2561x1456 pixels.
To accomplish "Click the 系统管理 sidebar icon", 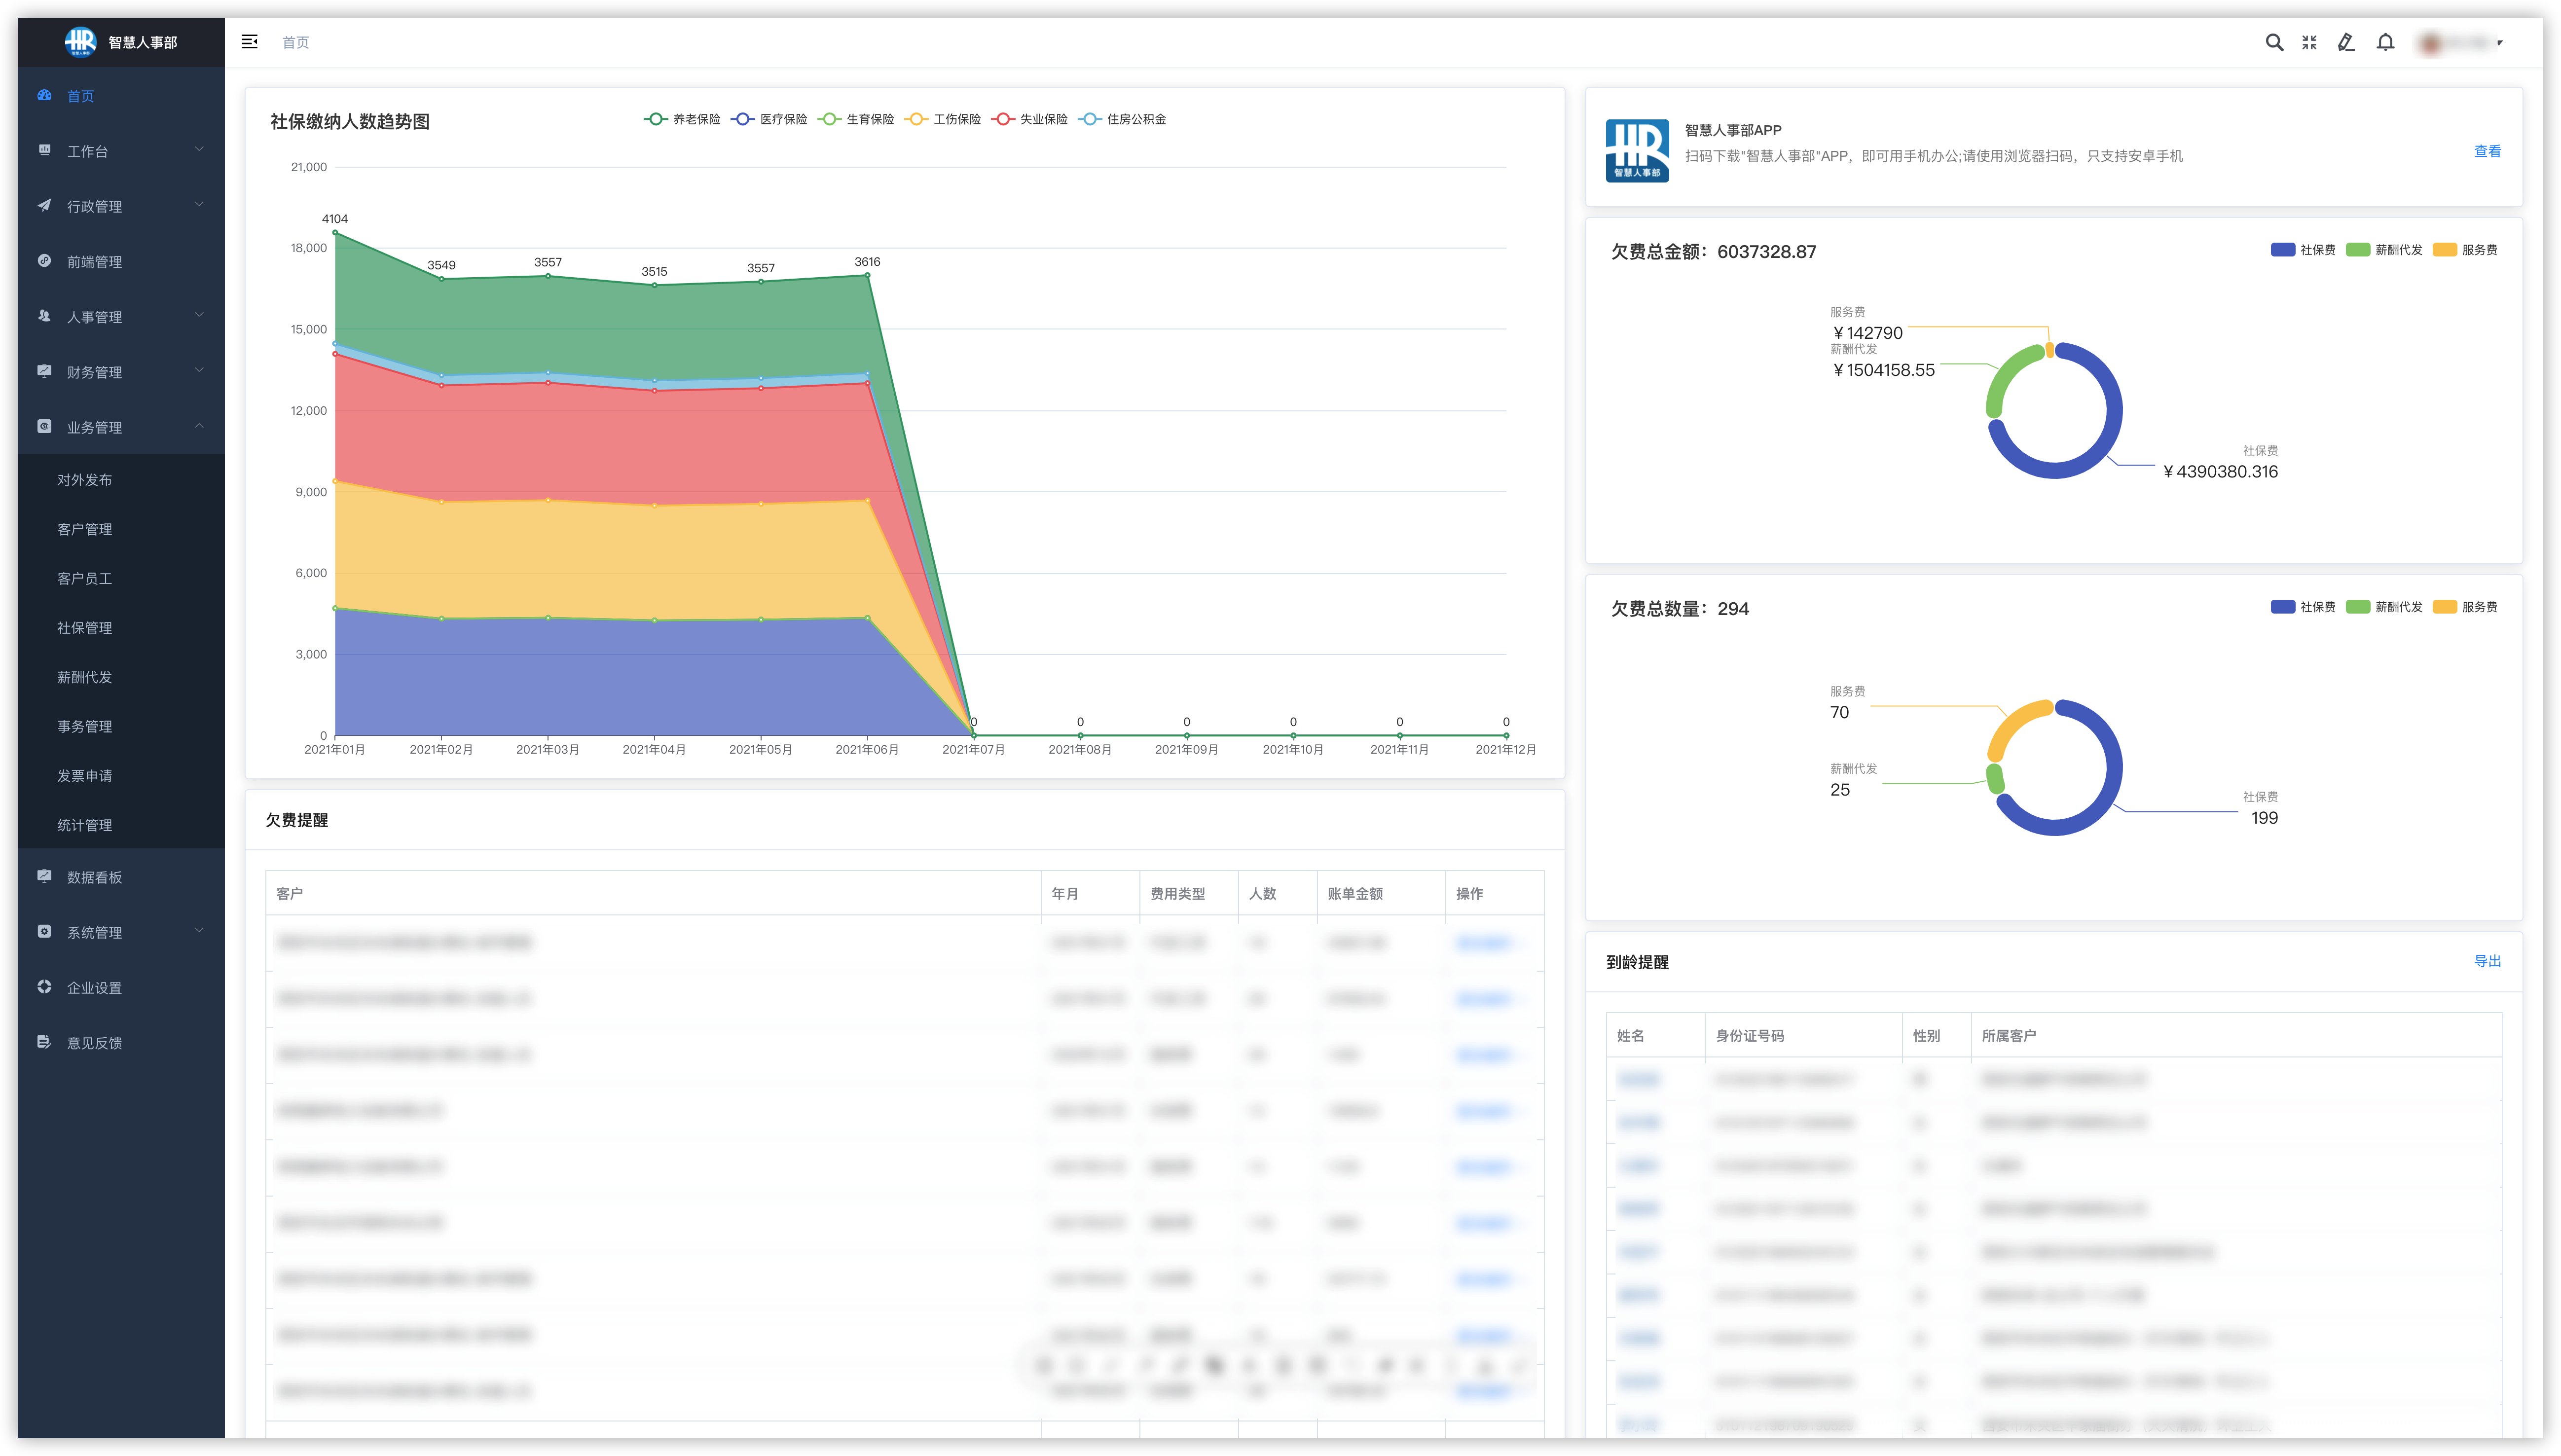I will [x=44, y=931].
